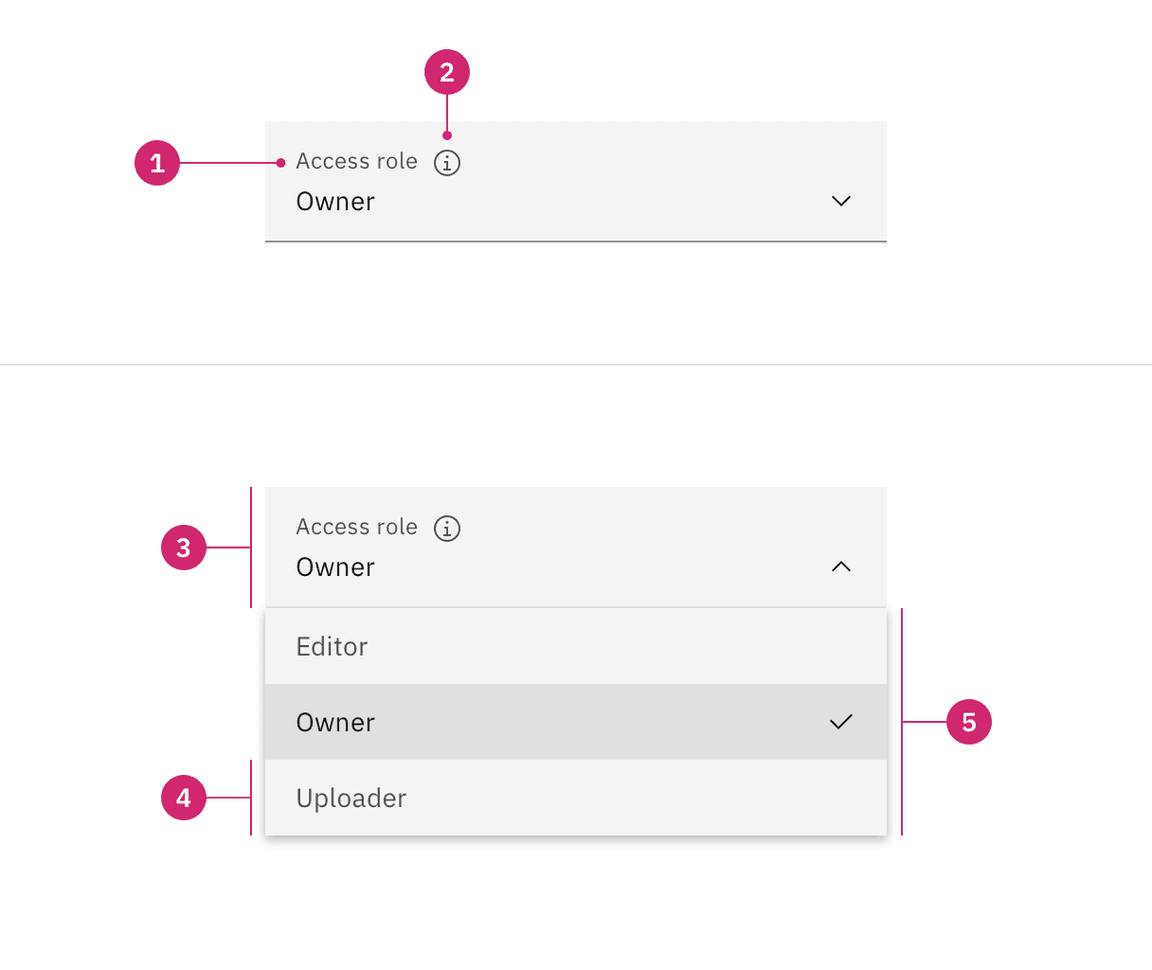Click annotation badge number 1
Screen dimensions: 1152x970
point(157,163)
